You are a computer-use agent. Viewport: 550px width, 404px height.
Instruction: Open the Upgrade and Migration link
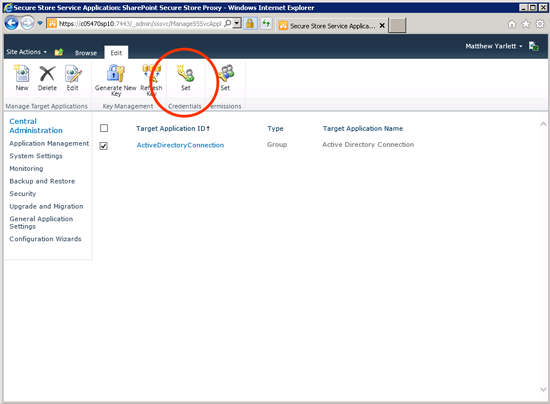46,206
